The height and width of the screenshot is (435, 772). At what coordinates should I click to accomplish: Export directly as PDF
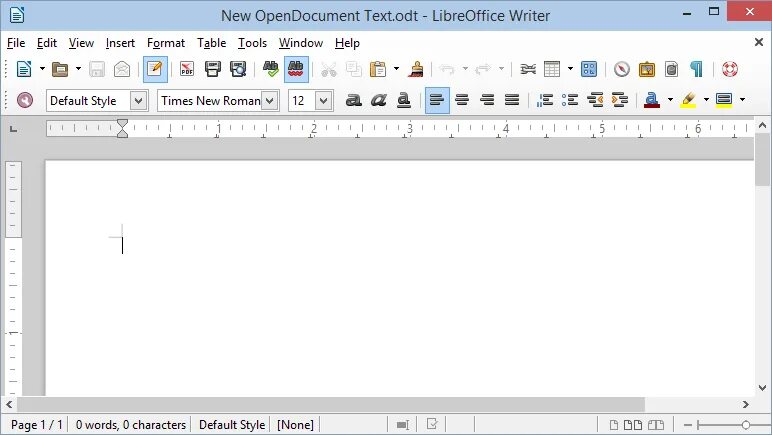coord(187,69)
